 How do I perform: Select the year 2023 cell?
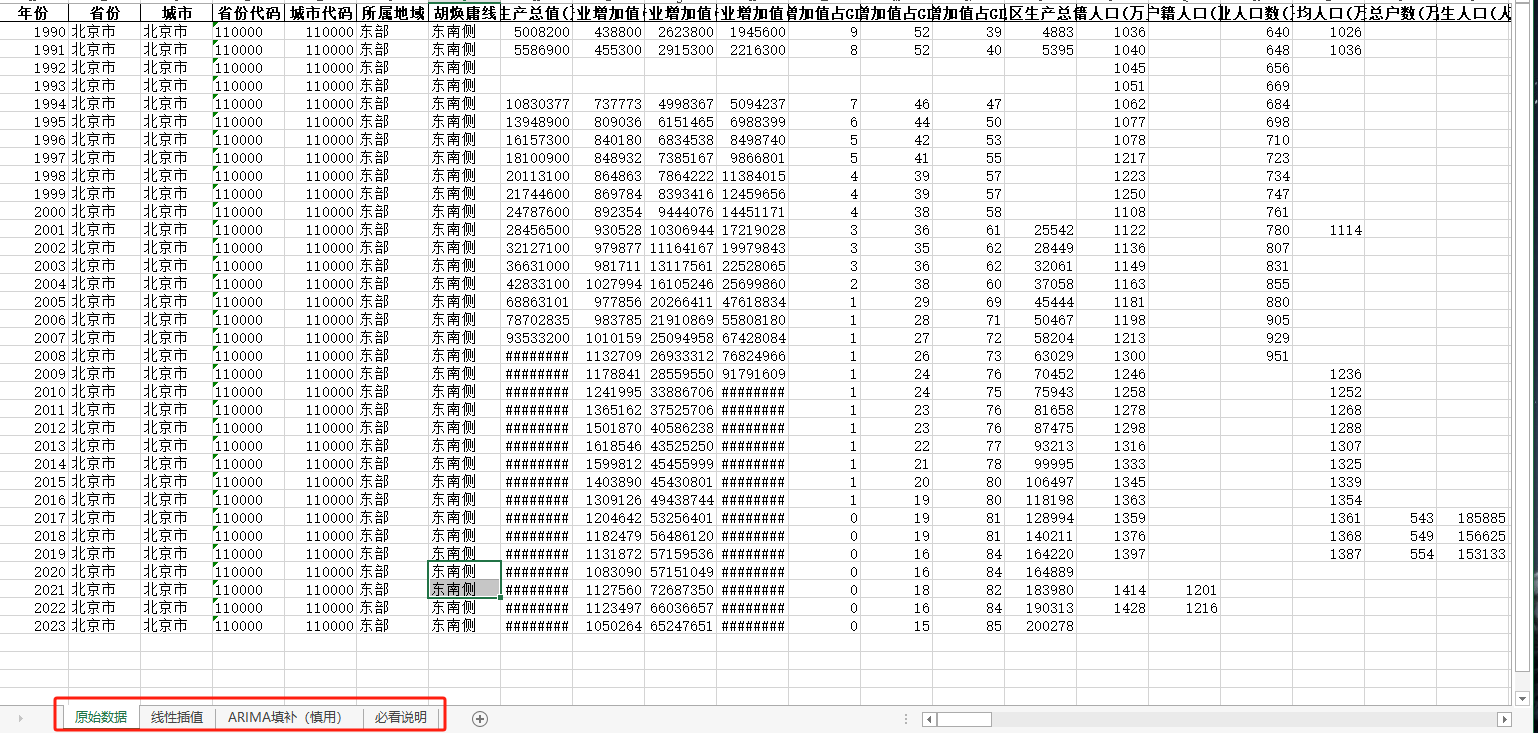(x=33, y=626)
